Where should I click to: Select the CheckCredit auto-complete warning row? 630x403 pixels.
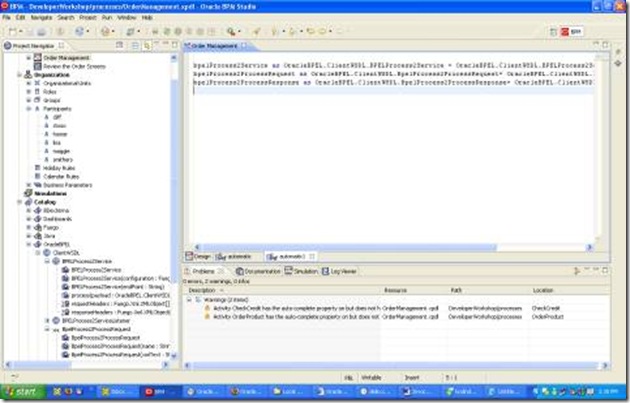pyautogui.click(x=396, y=308)
